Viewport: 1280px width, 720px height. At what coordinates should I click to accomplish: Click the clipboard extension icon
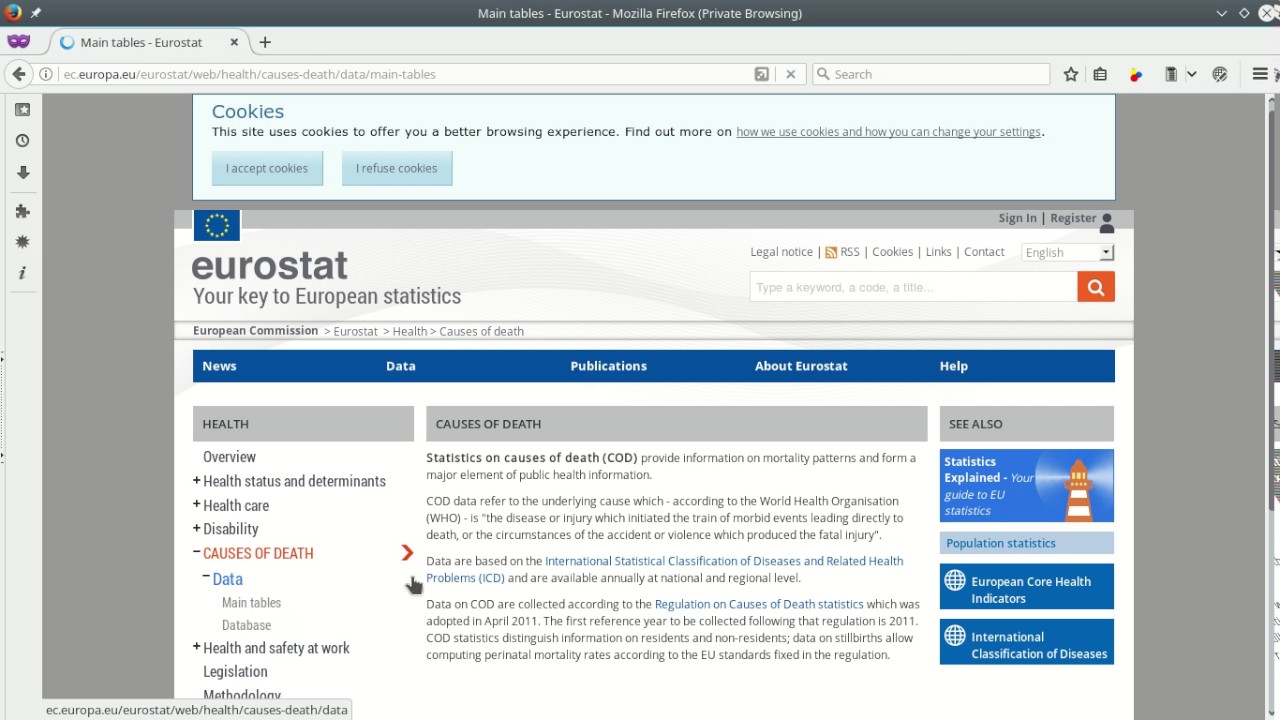pos(1171,74)
